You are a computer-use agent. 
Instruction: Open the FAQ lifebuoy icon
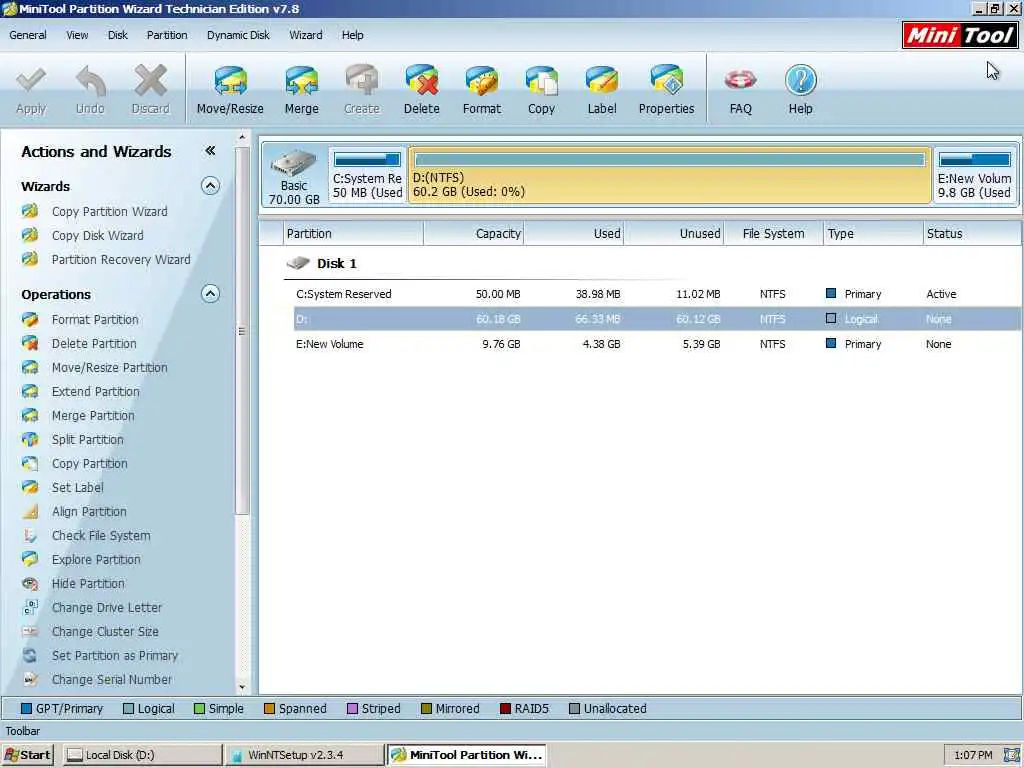740,80
